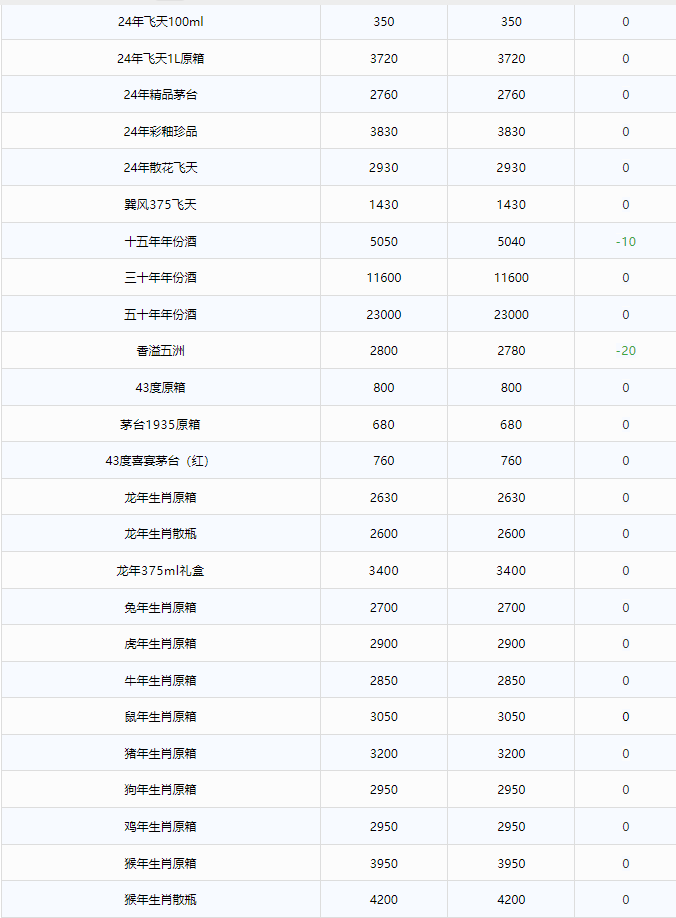Click the 0 change in 巽风375飞天 row
This screenshot has height=918, width=676.
(626, 205)
